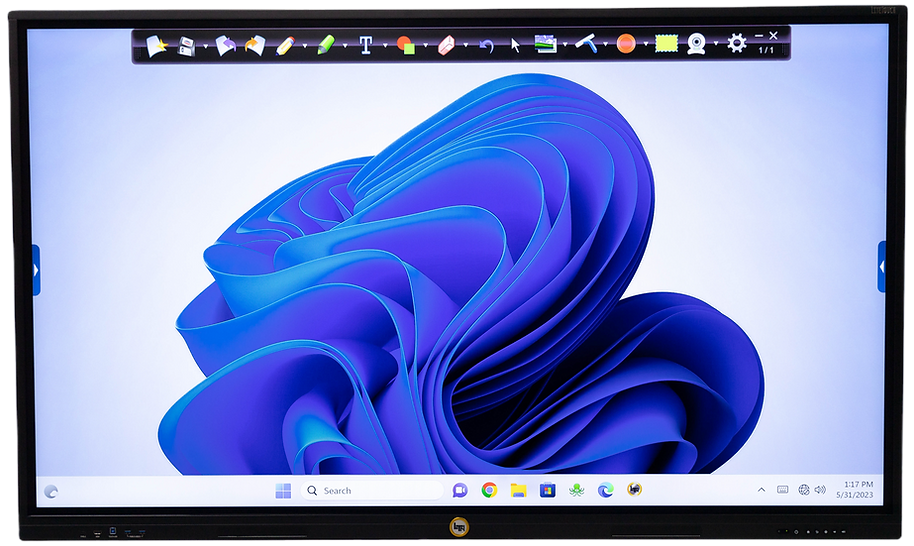Click the orange record circle icon
This screenshot has width=914, height=546.
(625, 44)
